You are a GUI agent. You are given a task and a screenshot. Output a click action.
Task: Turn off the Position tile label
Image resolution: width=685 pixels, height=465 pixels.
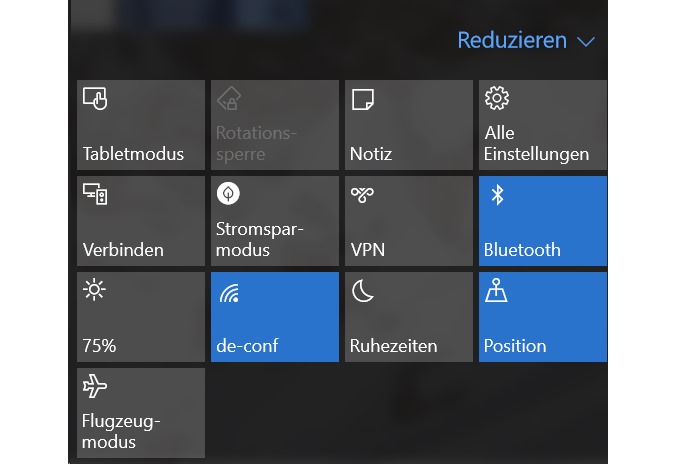[515, 346]
